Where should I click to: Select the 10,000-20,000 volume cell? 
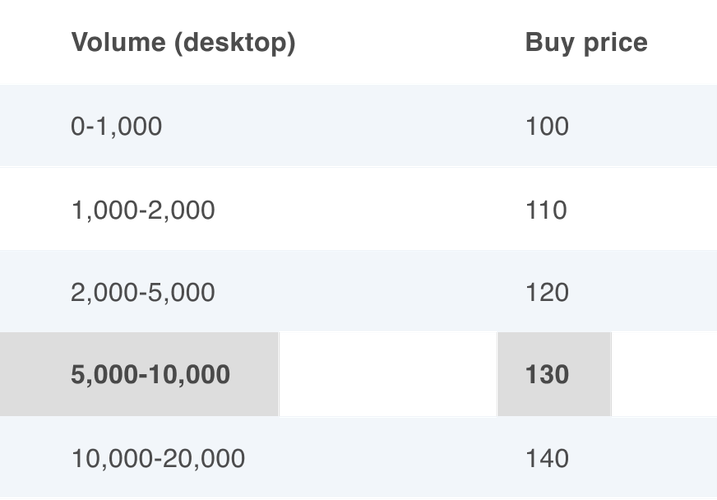pos(158,459)
